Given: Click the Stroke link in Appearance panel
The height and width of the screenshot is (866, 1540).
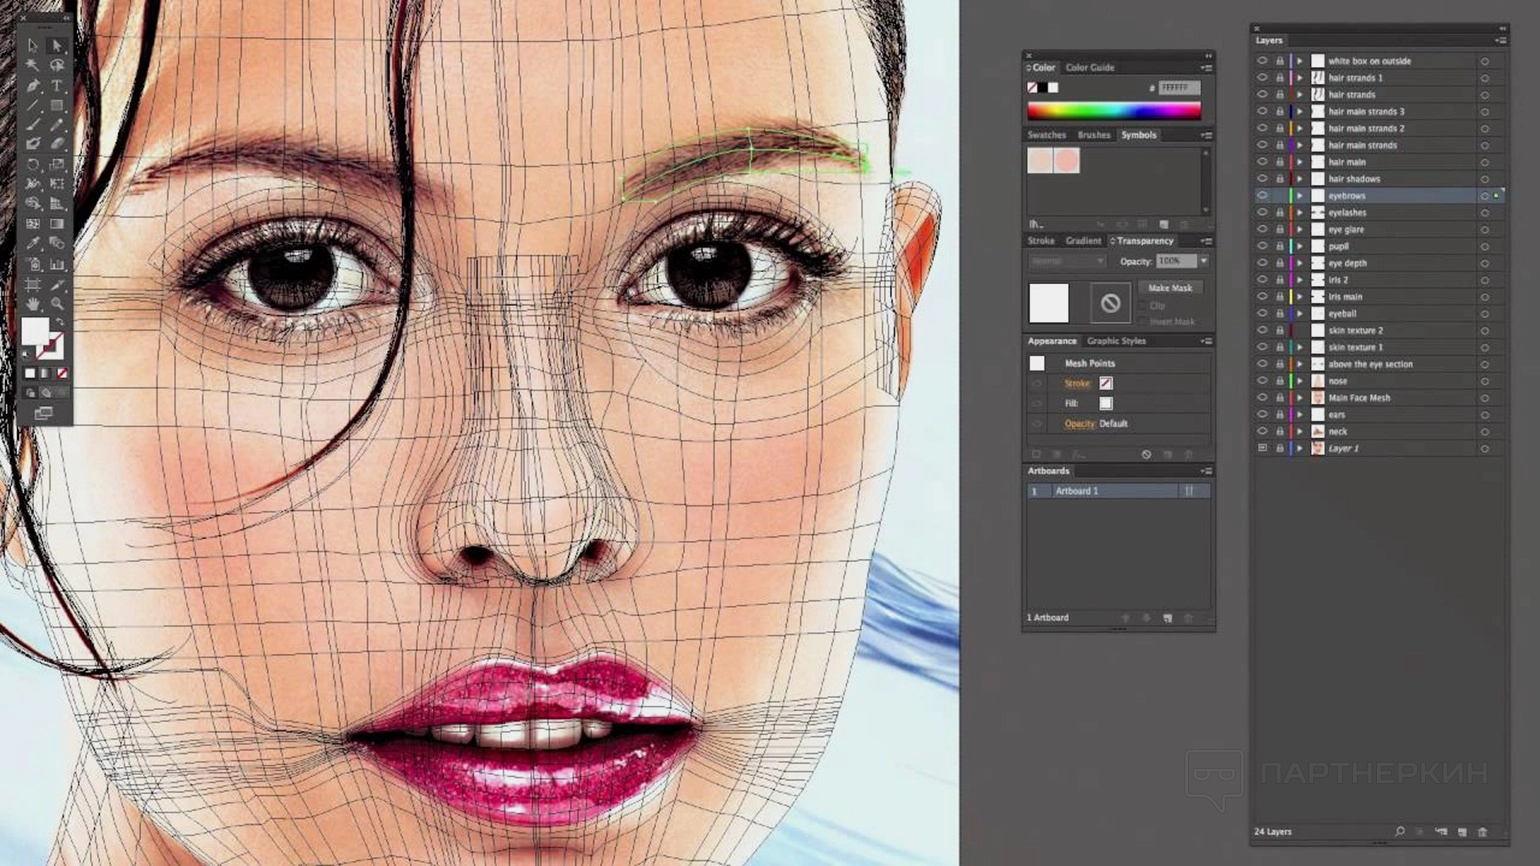Looking at the screenshot, I should pyautogui.click(x=1076, y=383).
